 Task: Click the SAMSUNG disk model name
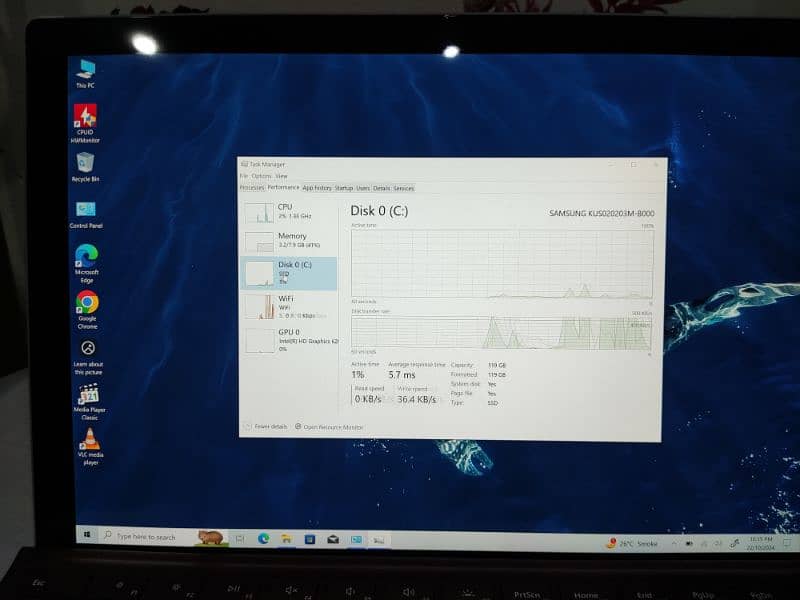(x=602, y=213)
